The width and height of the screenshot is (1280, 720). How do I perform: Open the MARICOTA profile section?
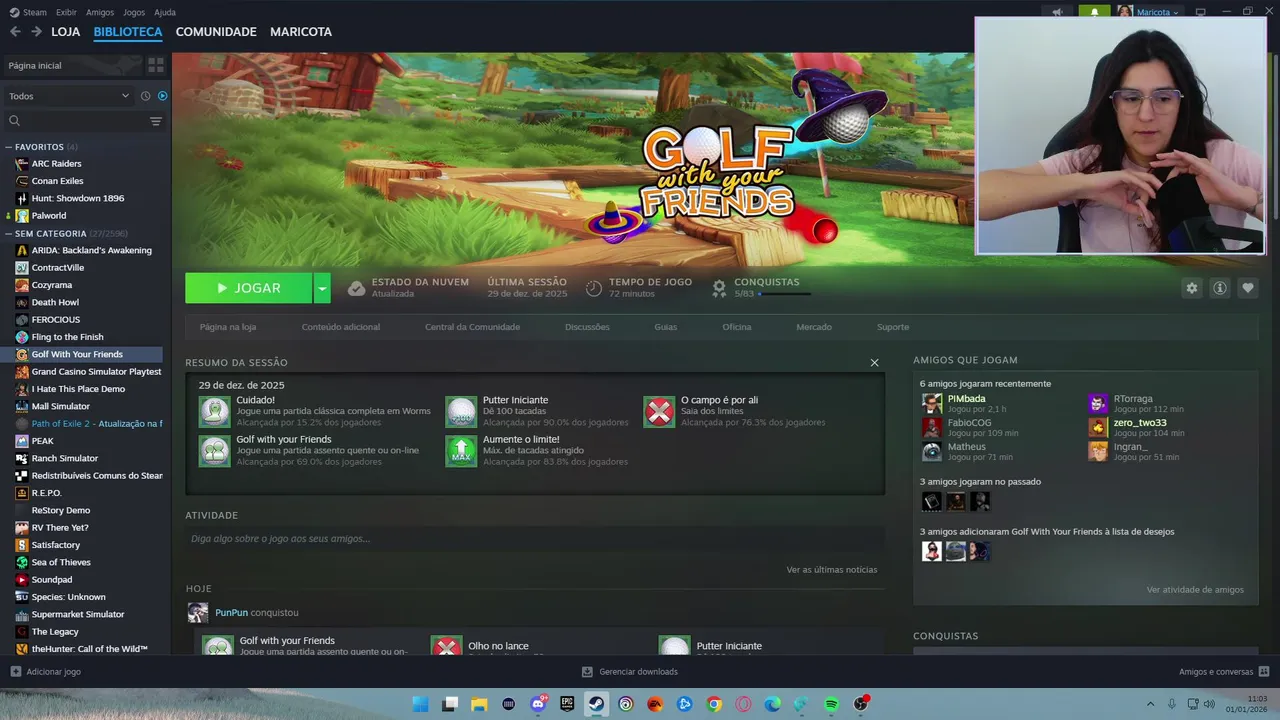tap(301, 32)
